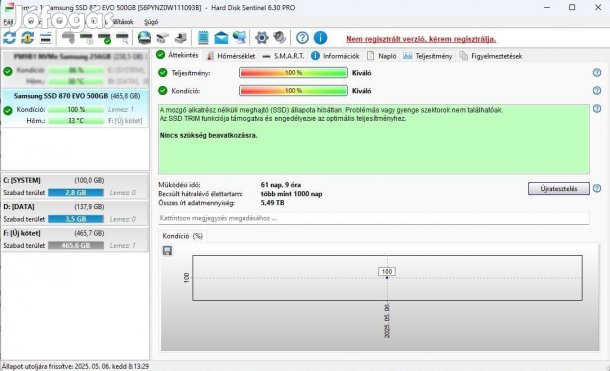The width and height of the screenshot is (610, 371).
Task: Click the Kondíció 100 % gradient bar in overview
Action: [293, 91]
